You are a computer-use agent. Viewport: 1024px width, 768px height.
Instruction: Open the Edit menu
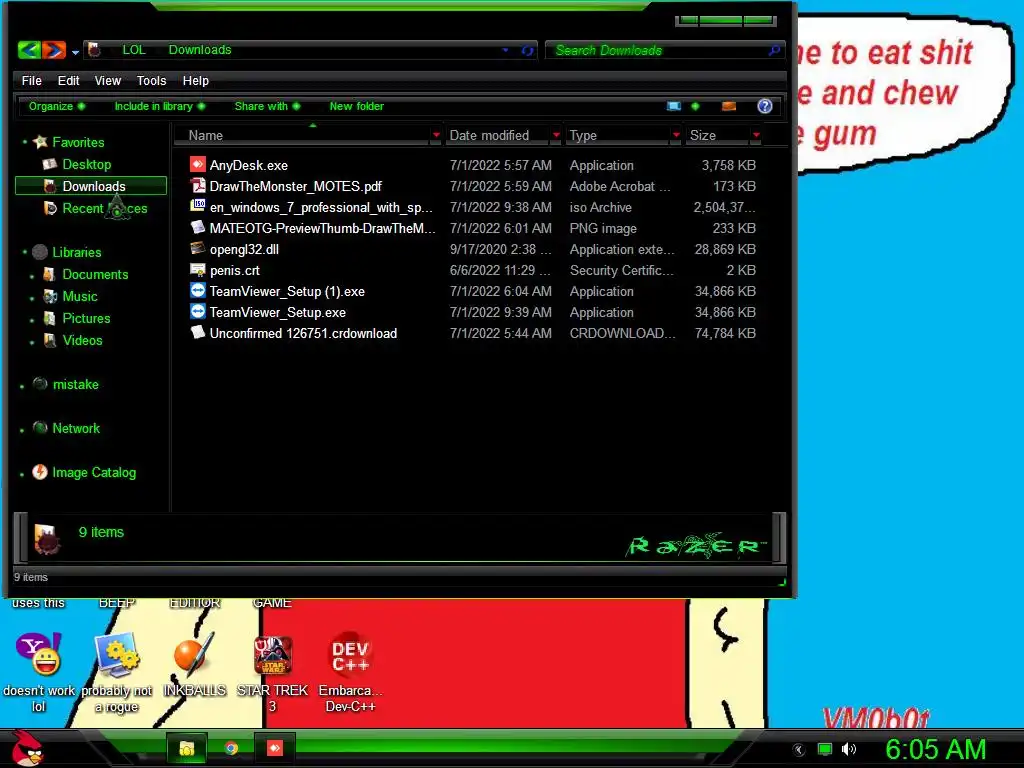68,80
